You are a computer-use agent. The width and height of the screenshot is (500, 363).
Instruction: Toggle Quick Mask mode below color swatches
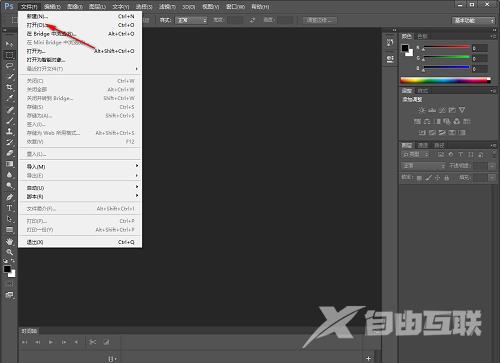(x=9, y=284)
